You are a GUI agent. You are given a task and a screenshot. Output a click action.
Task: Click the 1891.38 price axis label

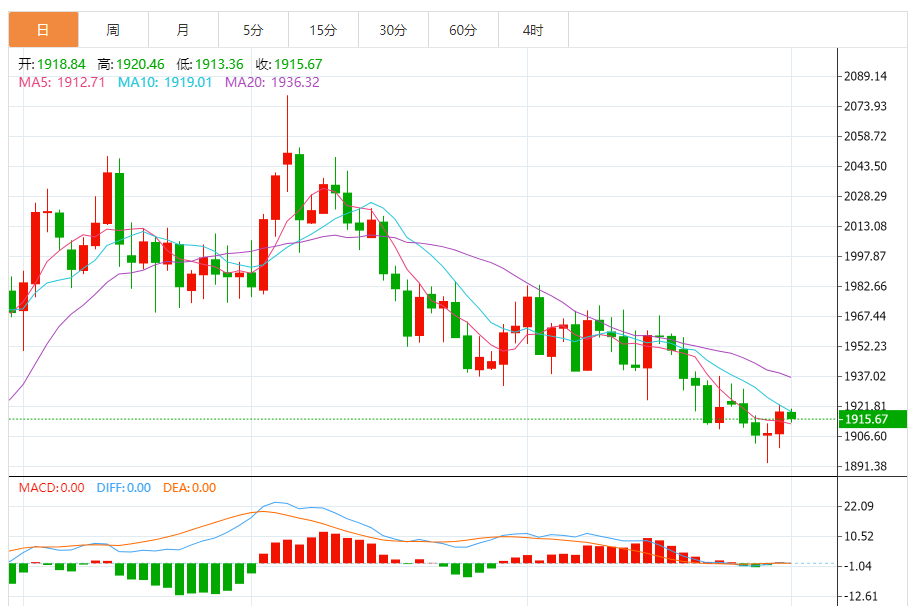click(865, 466)
